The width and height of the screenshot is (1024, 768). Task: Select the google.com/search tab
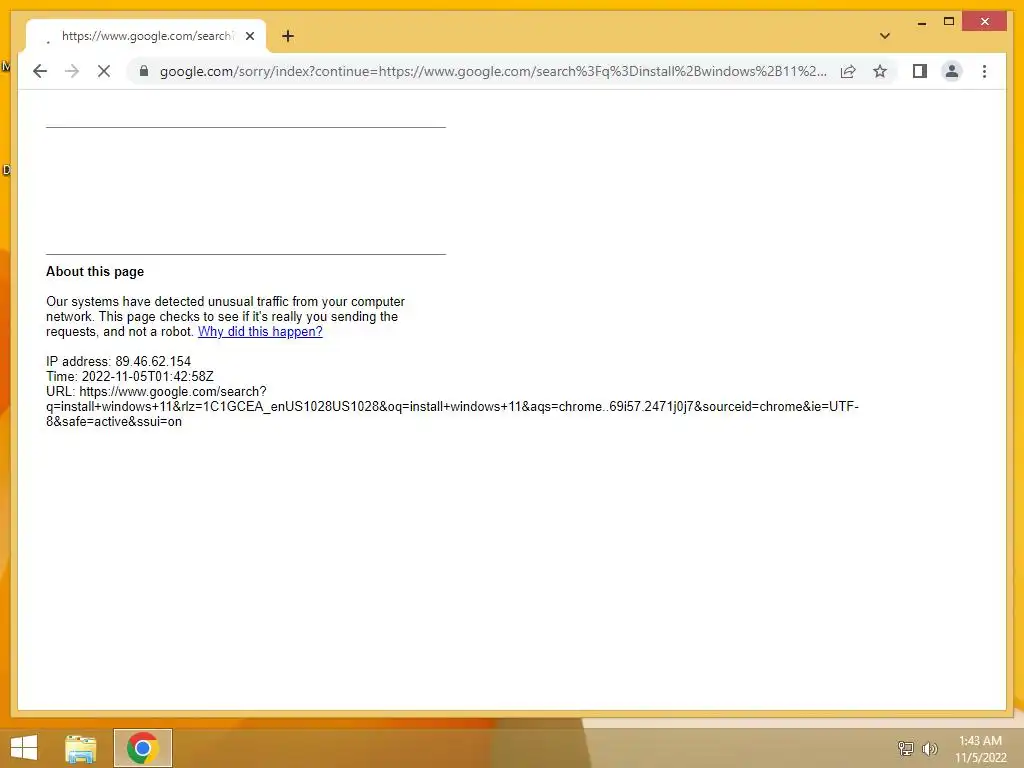click(146, 37)
